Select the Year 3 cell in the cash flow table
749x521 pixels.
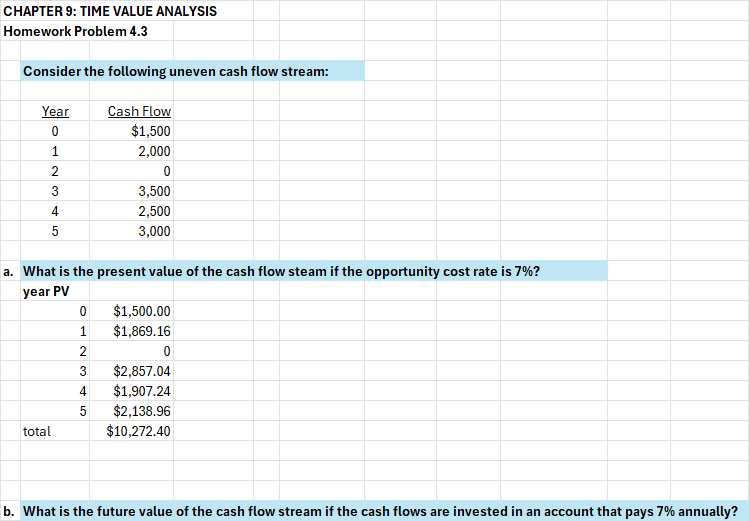[x=55, y=191]
